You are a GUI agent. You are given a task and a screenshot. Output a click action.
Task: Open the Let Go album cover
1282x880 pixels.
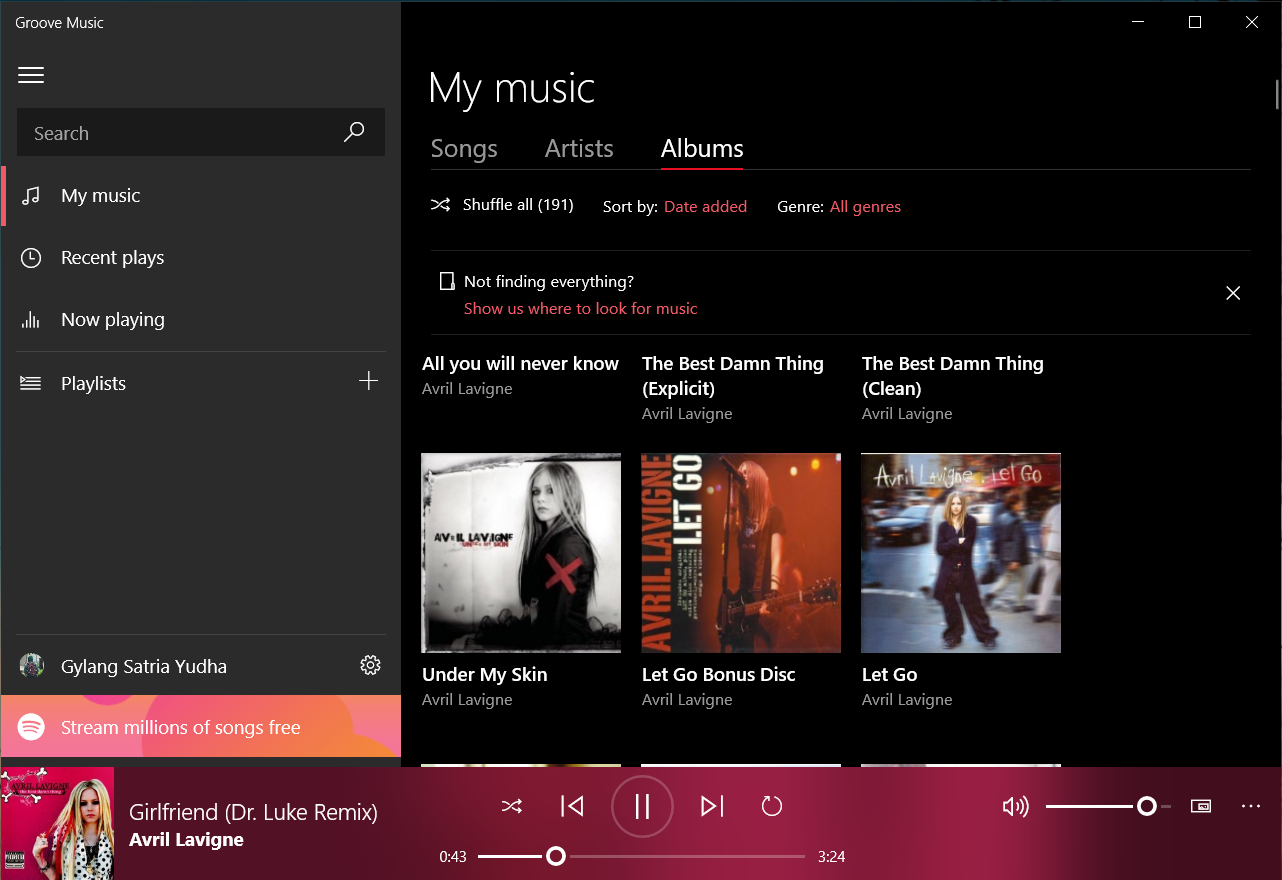(961, 553)
